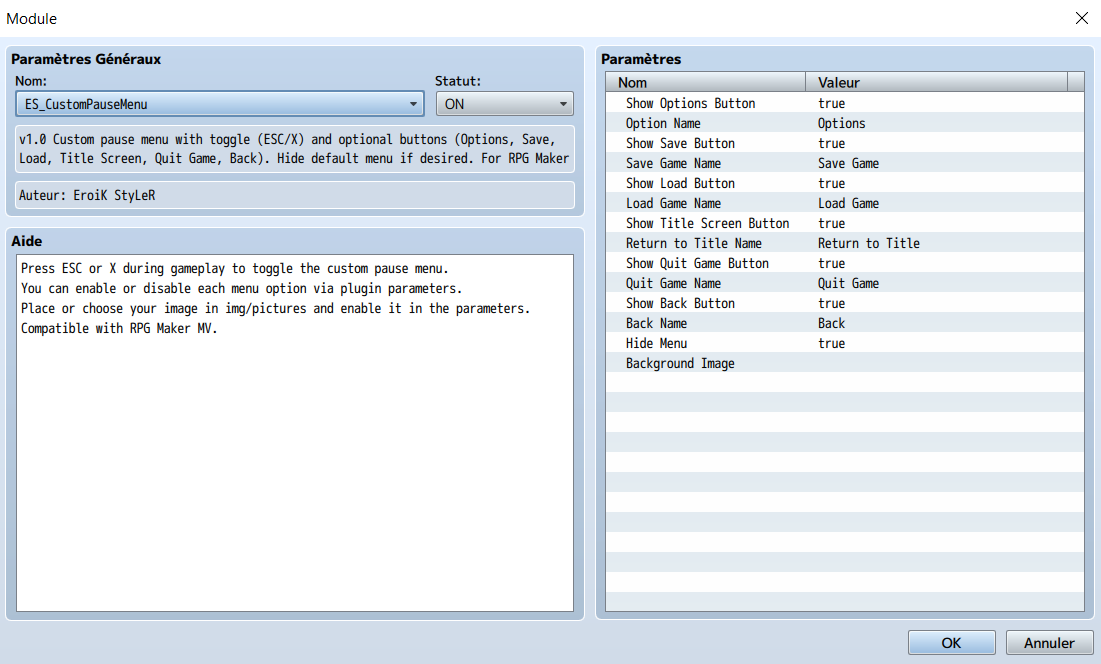This screenshot has width=1101, height=664.
Task: Select the Save Game Name row
Action: [845, 163]
